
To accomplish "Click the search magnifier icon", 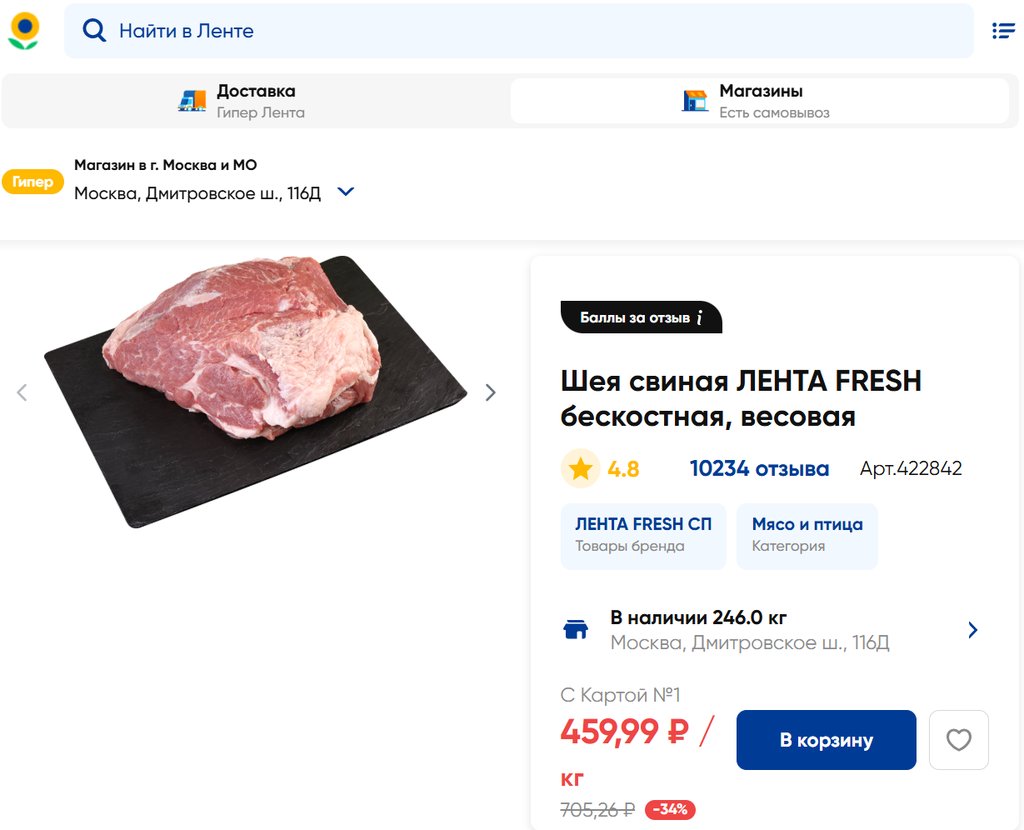I will [94, 31].
